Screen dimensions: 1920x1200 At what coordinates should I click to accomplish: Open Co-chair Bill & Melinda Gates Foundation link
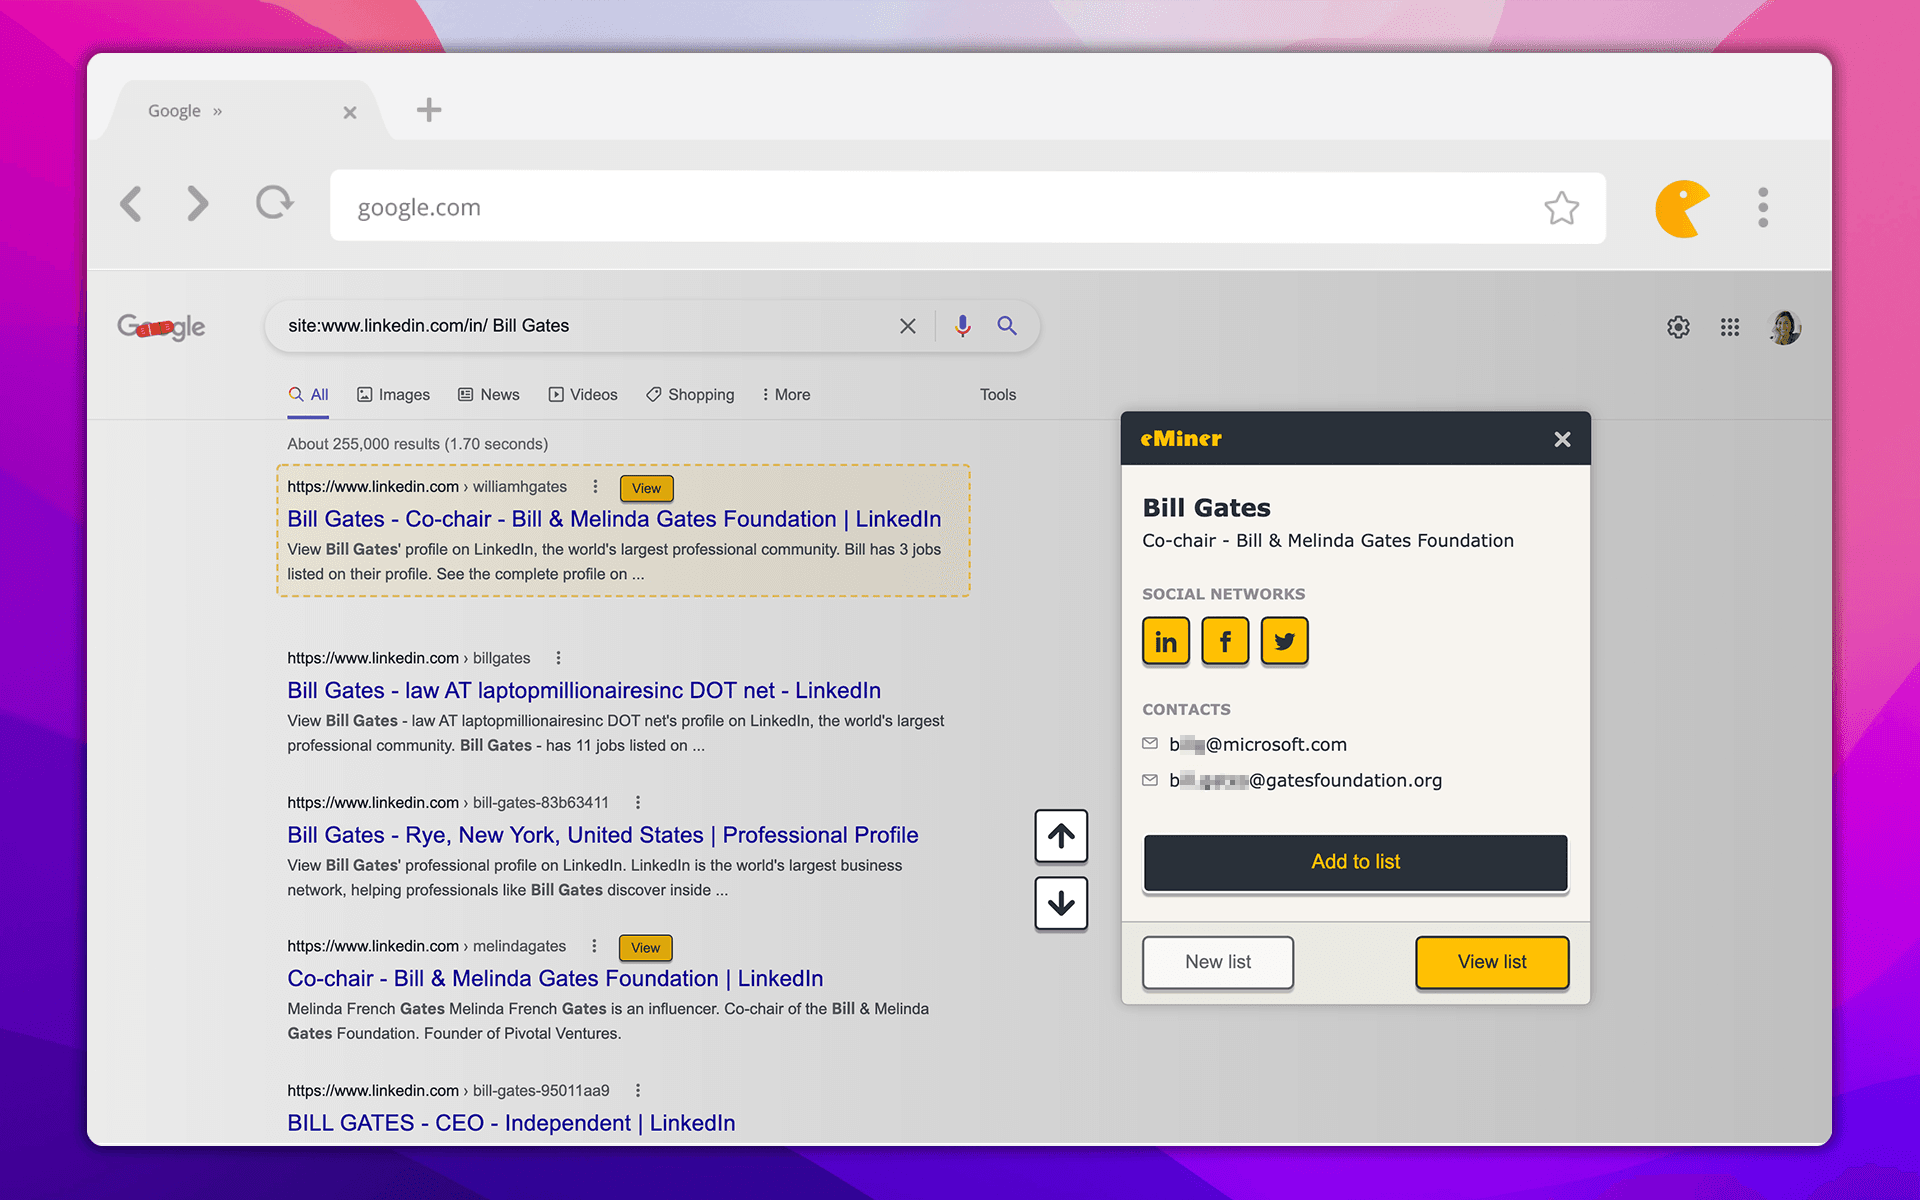[555, 979]
